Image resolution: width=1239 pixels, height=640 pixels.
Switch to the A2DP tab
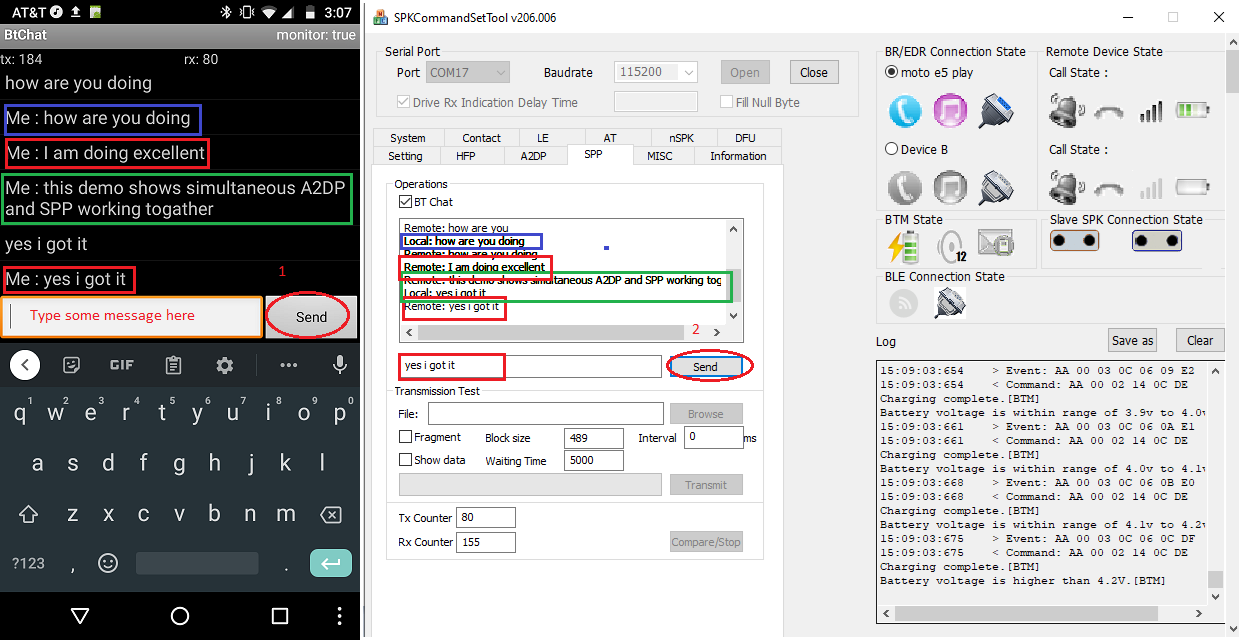coord(532,156)
